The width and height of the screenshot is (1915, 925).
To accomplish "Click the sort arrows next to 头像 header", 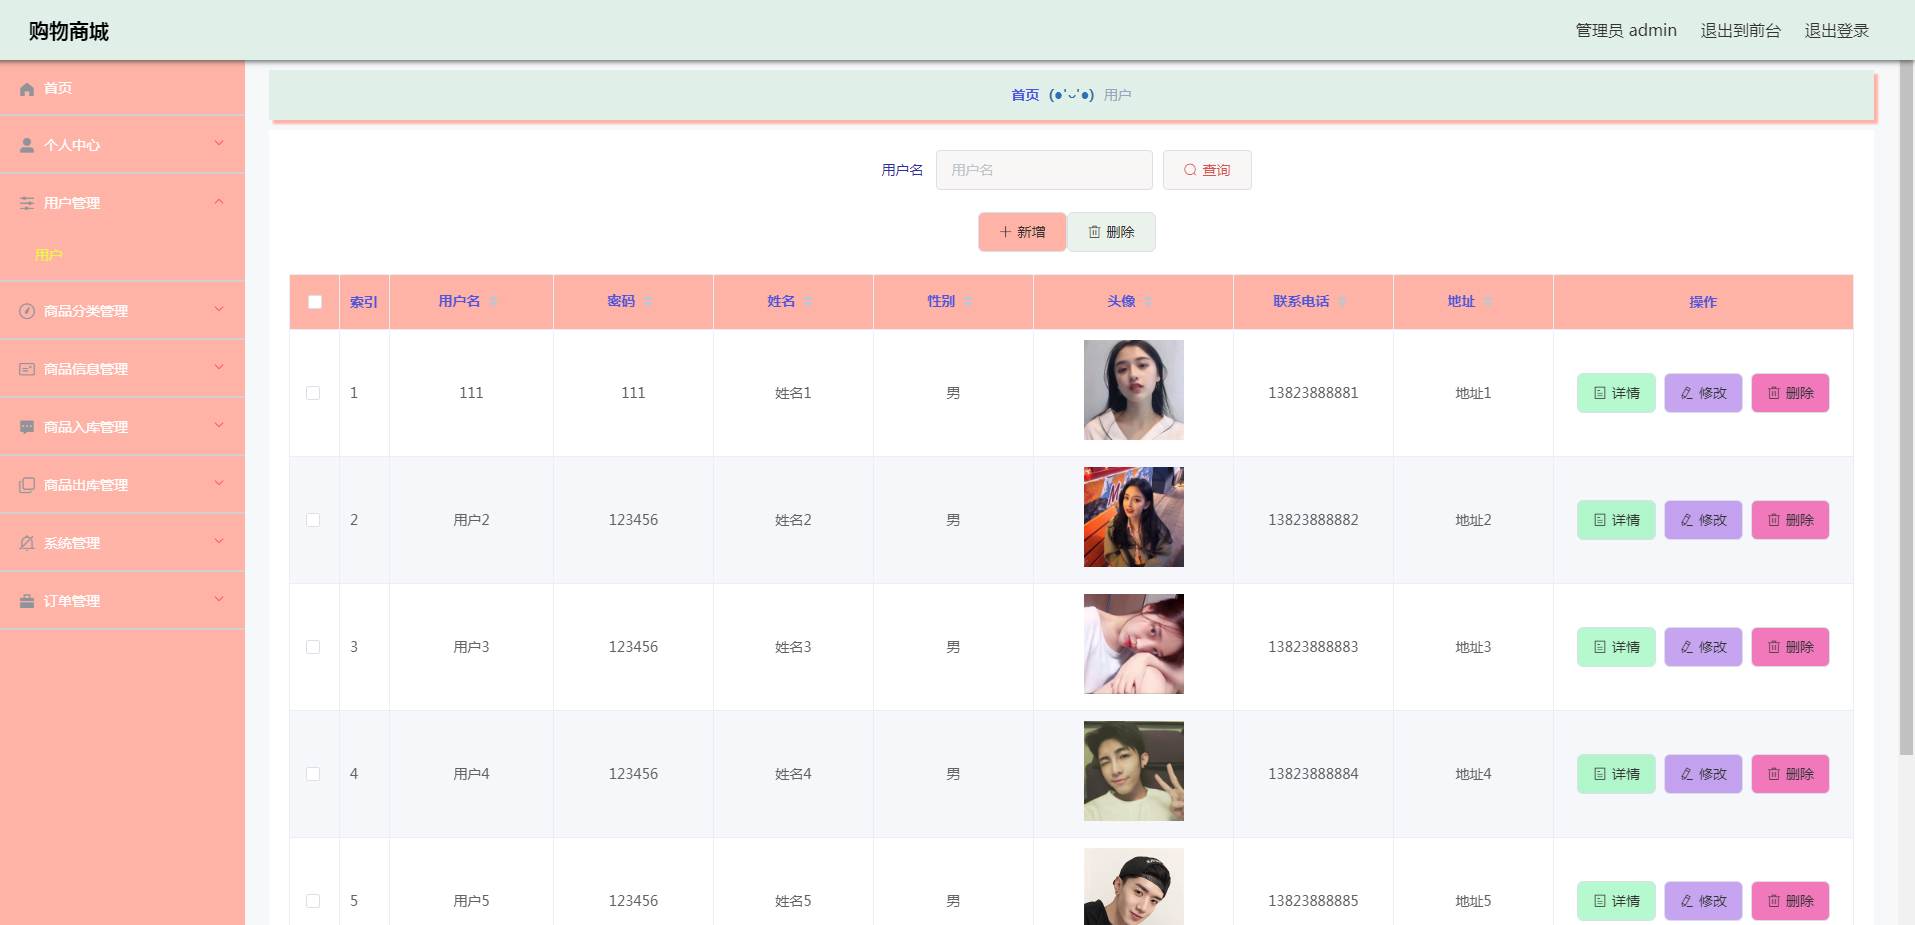I will pos(1148,302).
